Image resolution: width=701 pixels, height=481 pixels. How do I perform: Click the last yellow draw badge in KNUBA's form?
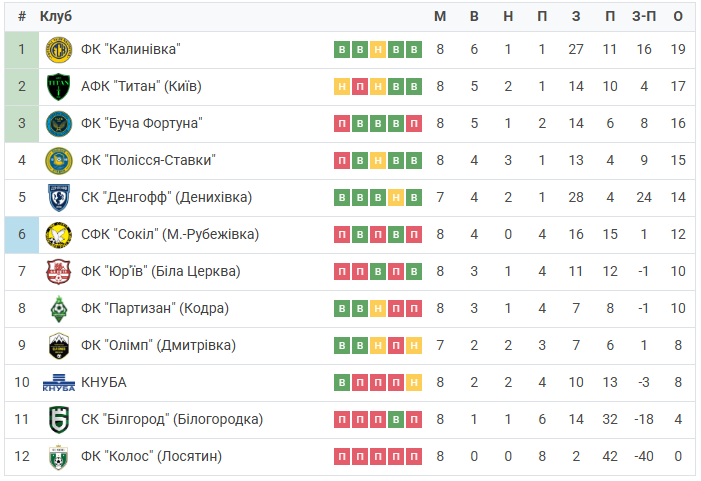[x=414, y=383]
